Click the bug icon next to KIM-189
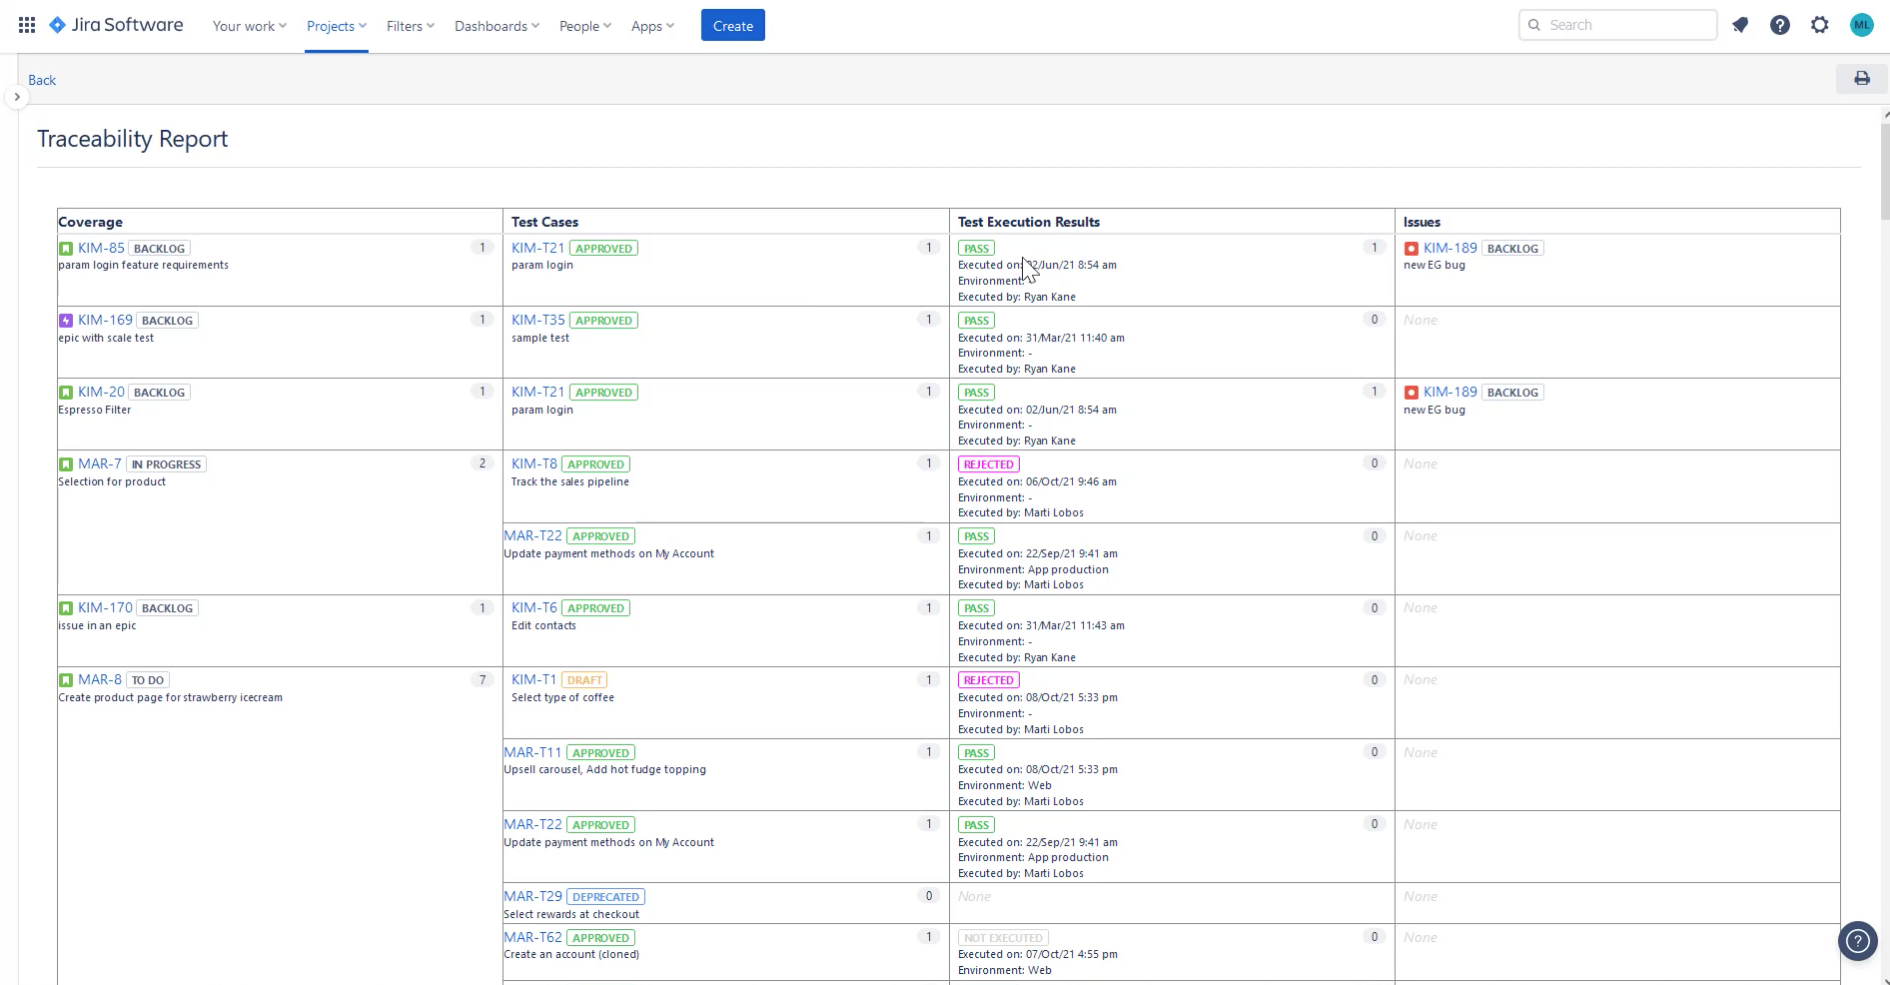The width and height of the screenshot is (1890, 985). point(1411,247)
